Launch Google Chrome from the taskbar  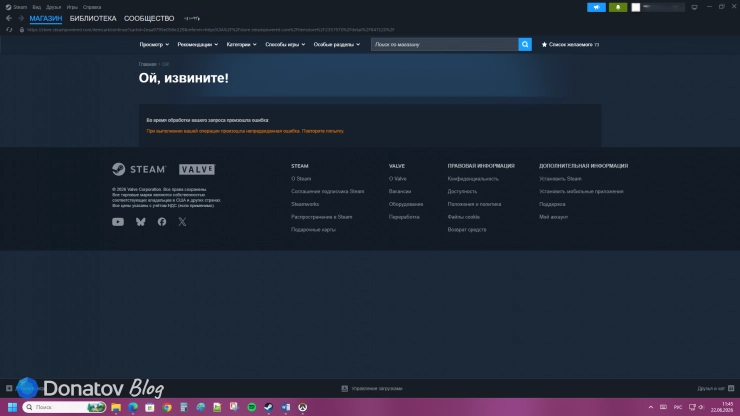coord(167,407)
